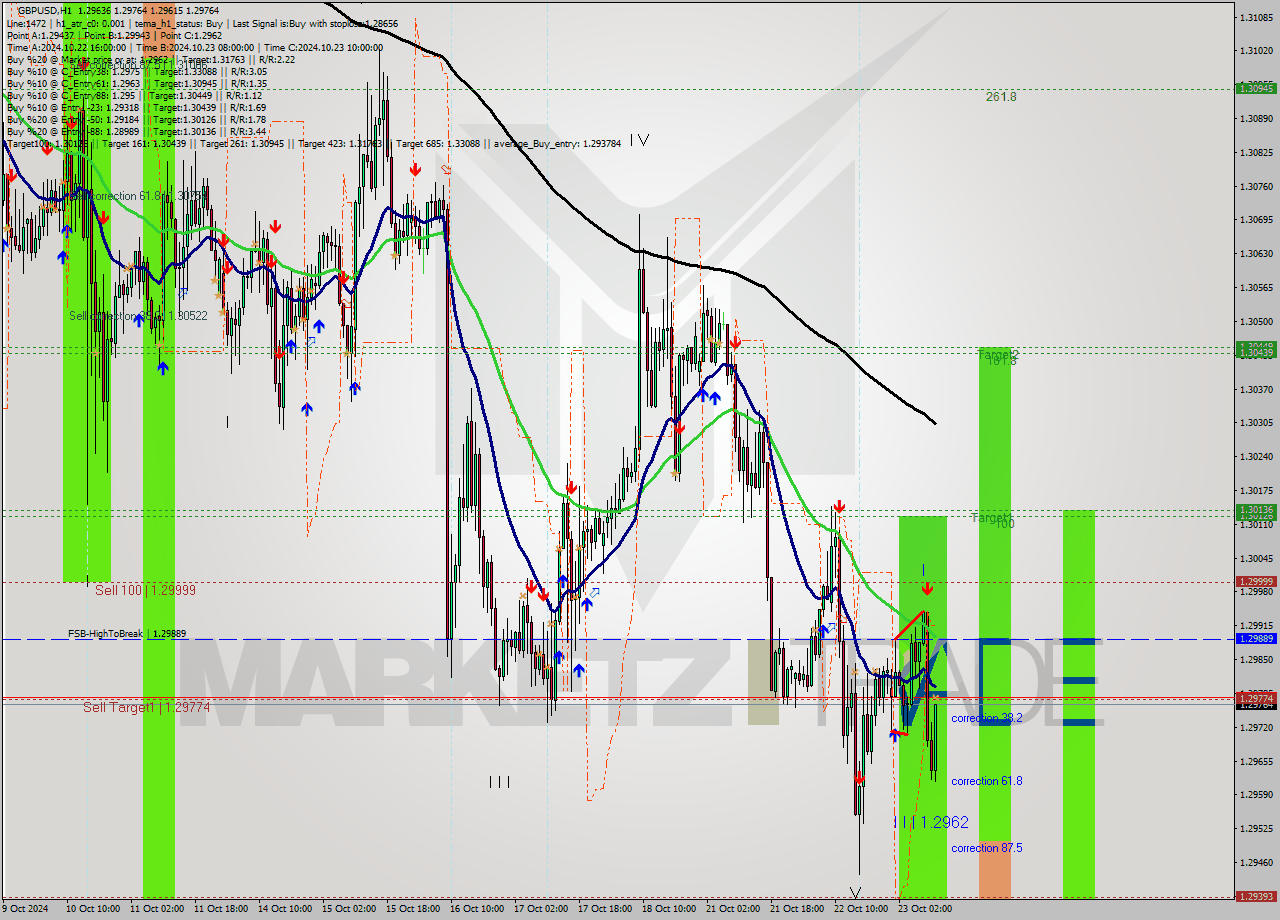Click the red down arrow at the 22 Oct low

pos(859,777)
